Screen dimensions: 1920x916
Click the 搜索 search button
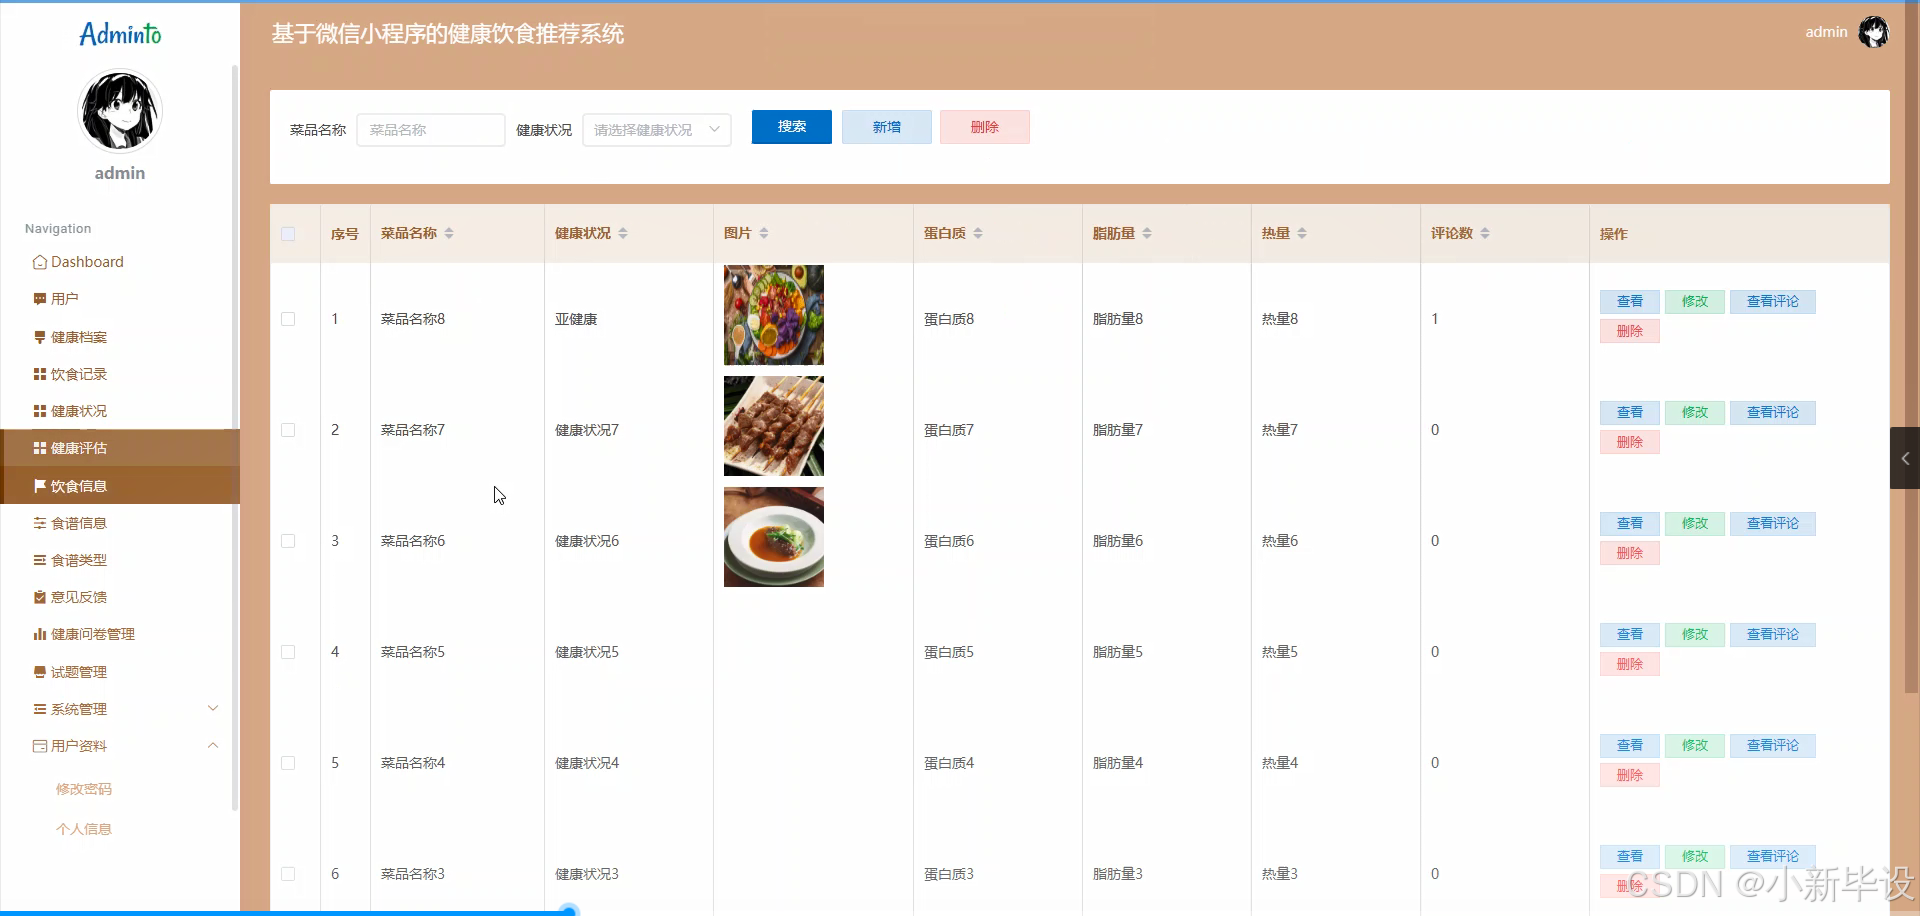pos(791,127)
